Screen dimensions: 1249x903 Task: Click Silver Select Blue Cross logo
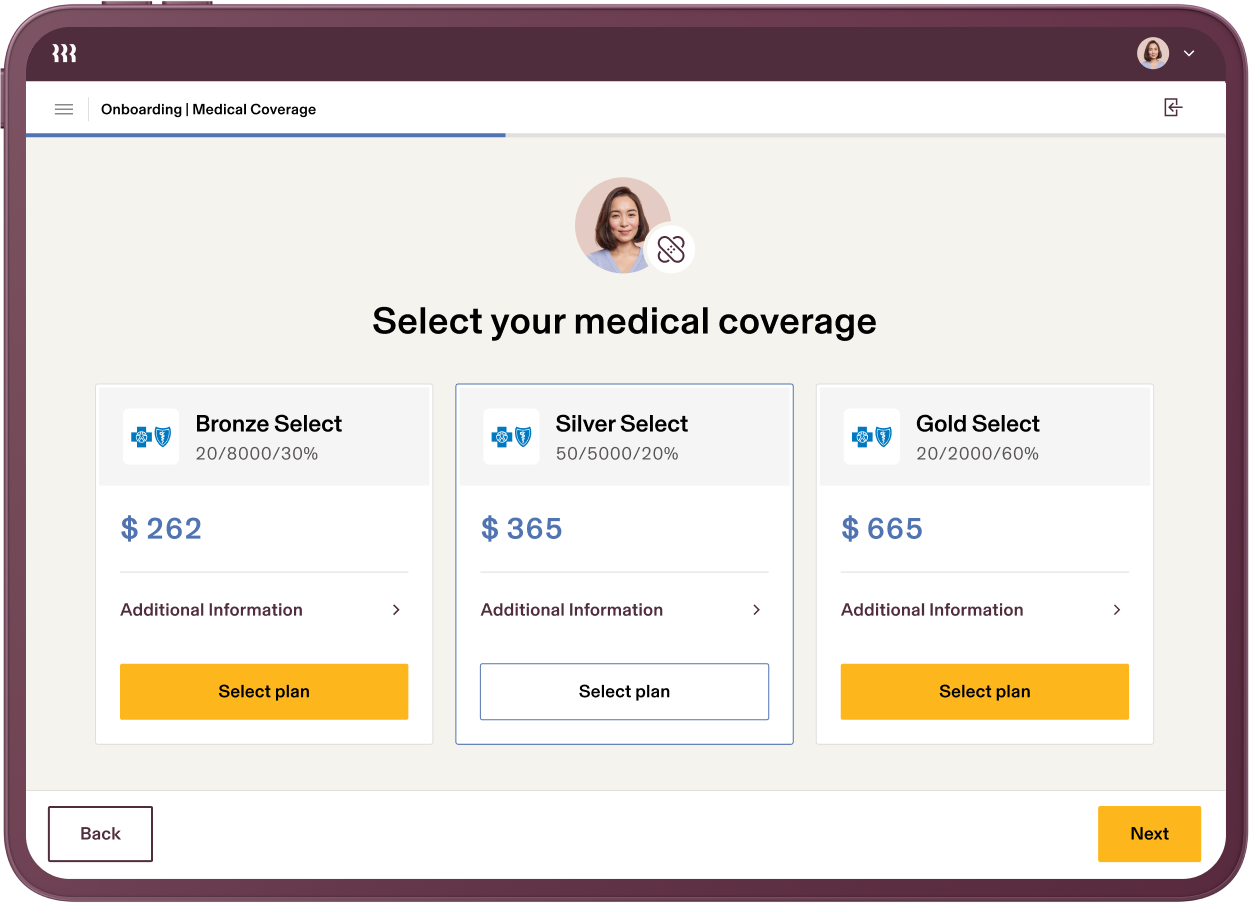click(x=511, y=436)
